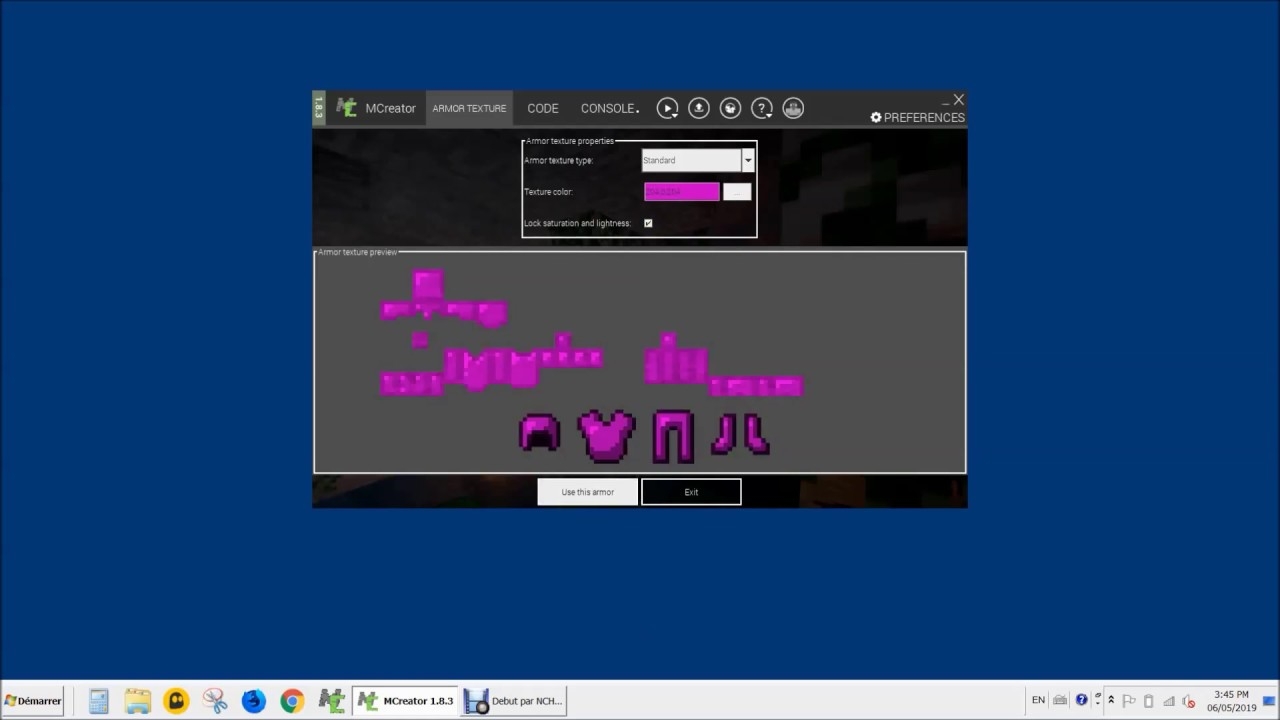Click the battery icon in system tray
This screenshot has width=1280, height=720.
click(1148, 701)
